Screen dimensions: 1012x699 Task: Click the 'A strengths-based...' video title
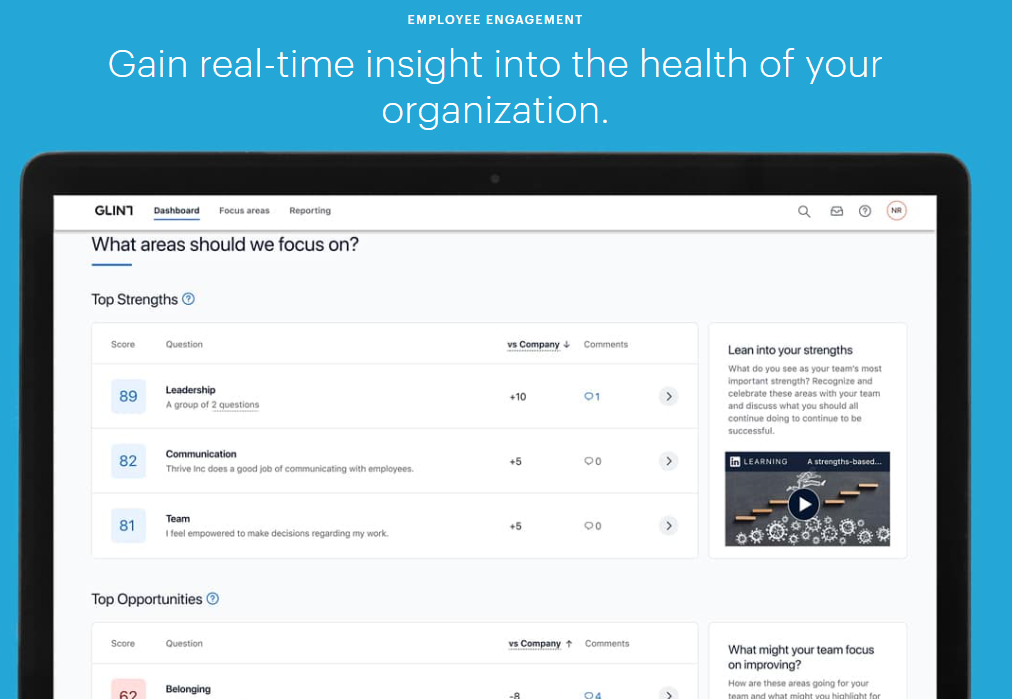844,461
